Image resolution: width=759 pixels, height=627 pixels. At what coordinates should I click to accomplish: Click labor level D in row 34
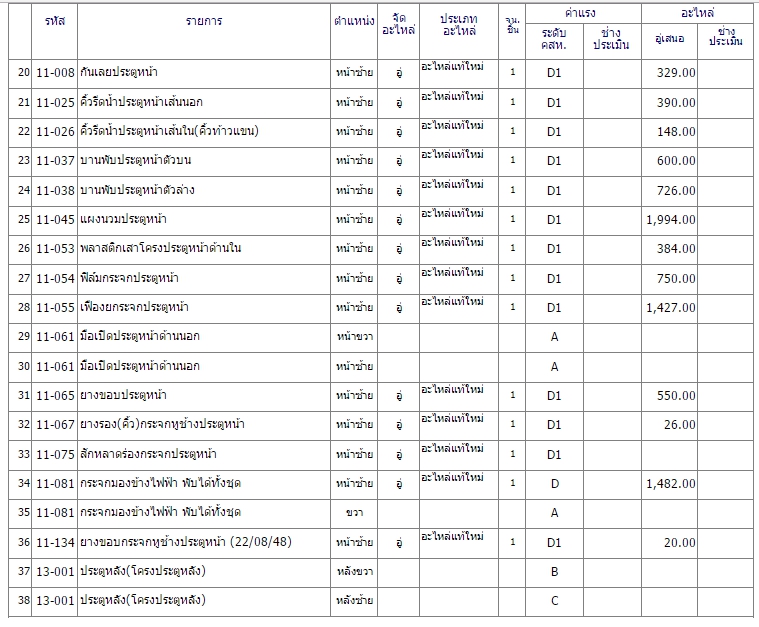554,484
